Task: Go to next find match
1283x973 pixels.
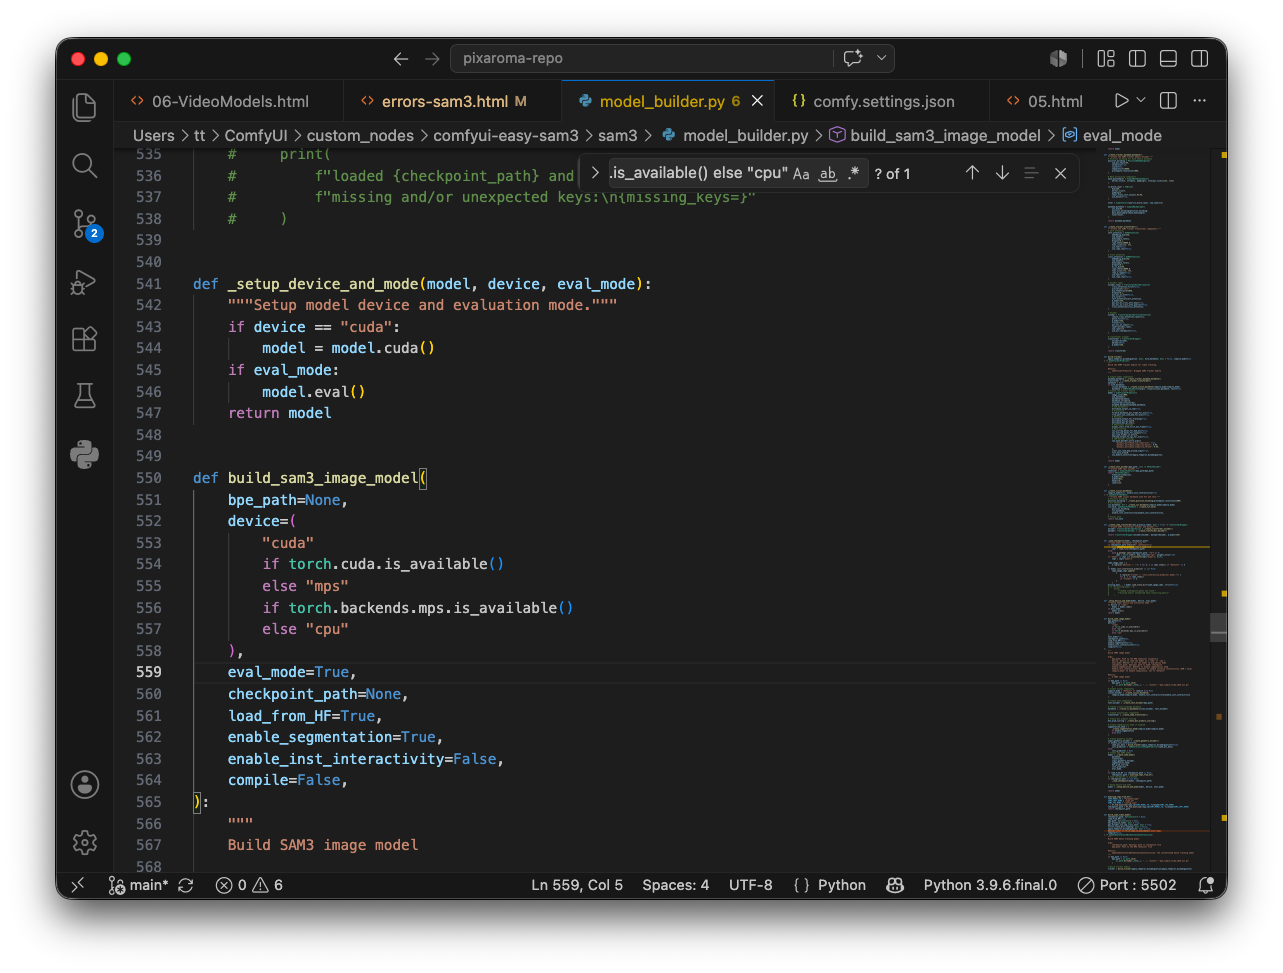Action: (1002, 173)
